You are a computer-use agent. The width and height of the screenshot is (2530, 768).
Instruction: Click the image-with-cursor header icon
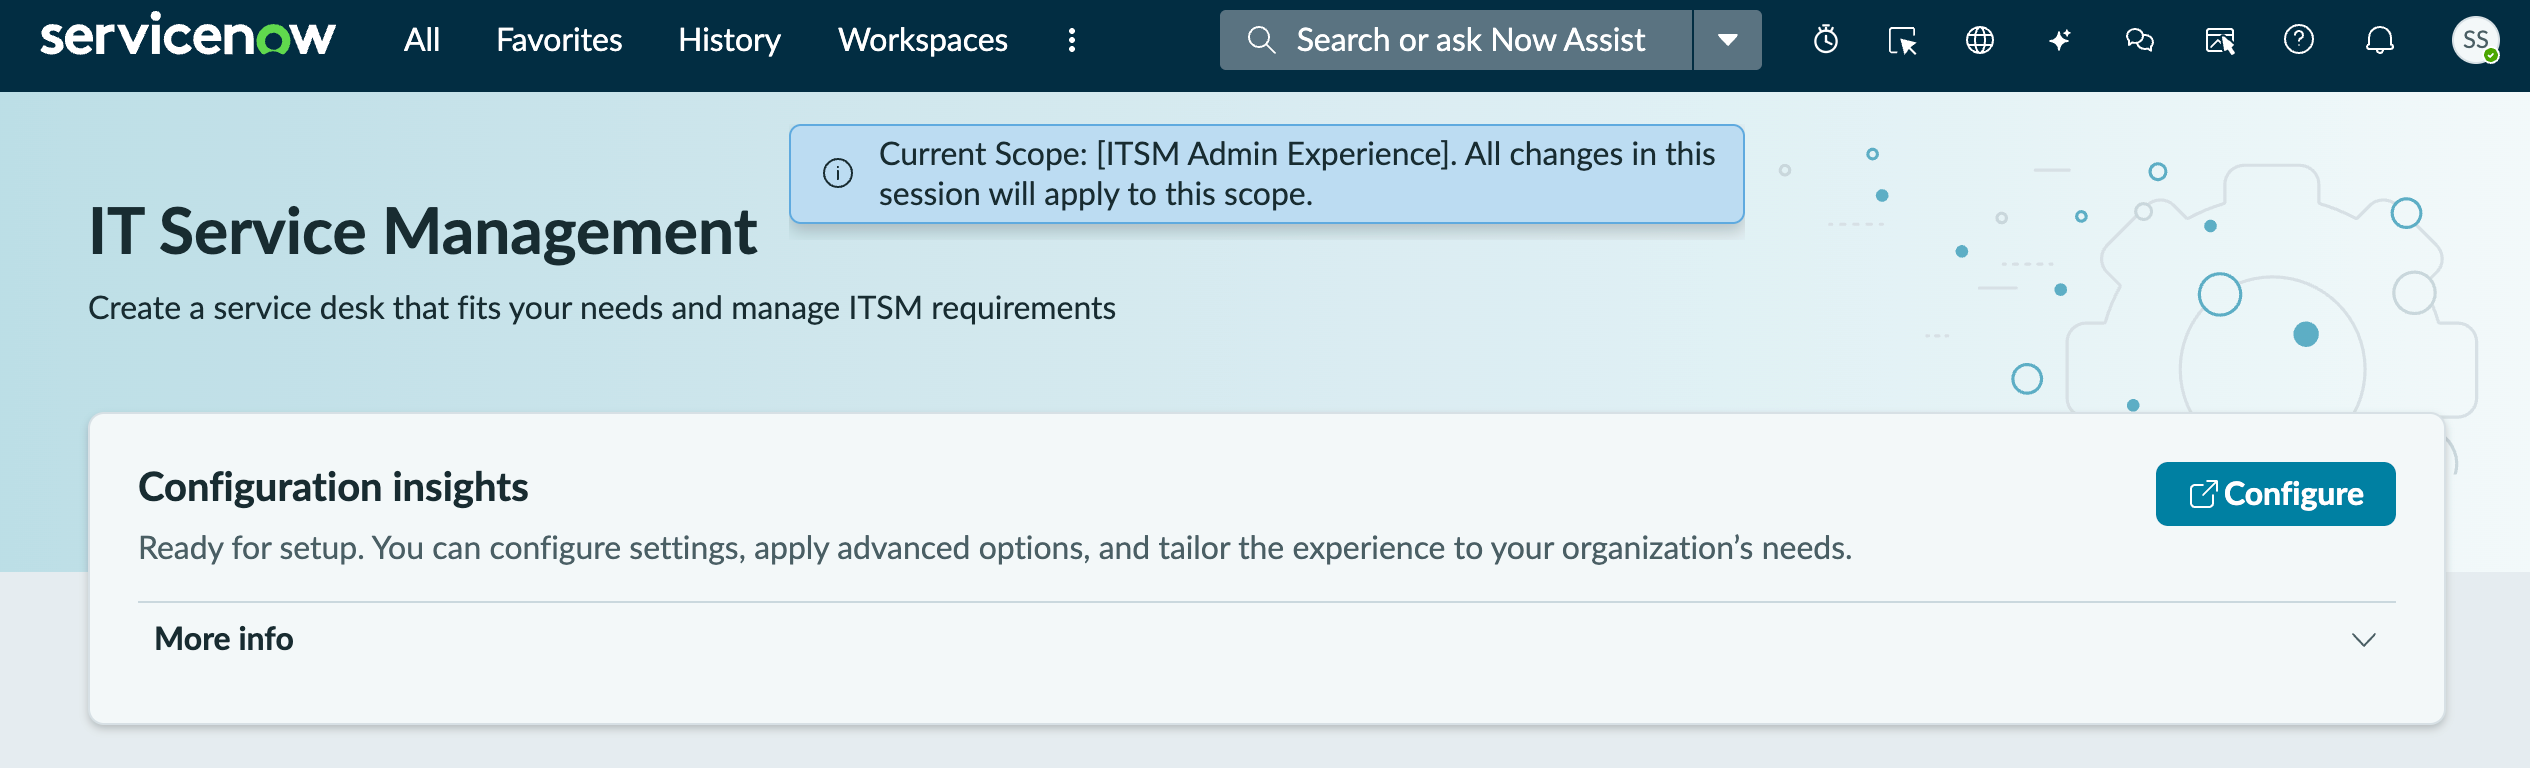click(2220, 40)
